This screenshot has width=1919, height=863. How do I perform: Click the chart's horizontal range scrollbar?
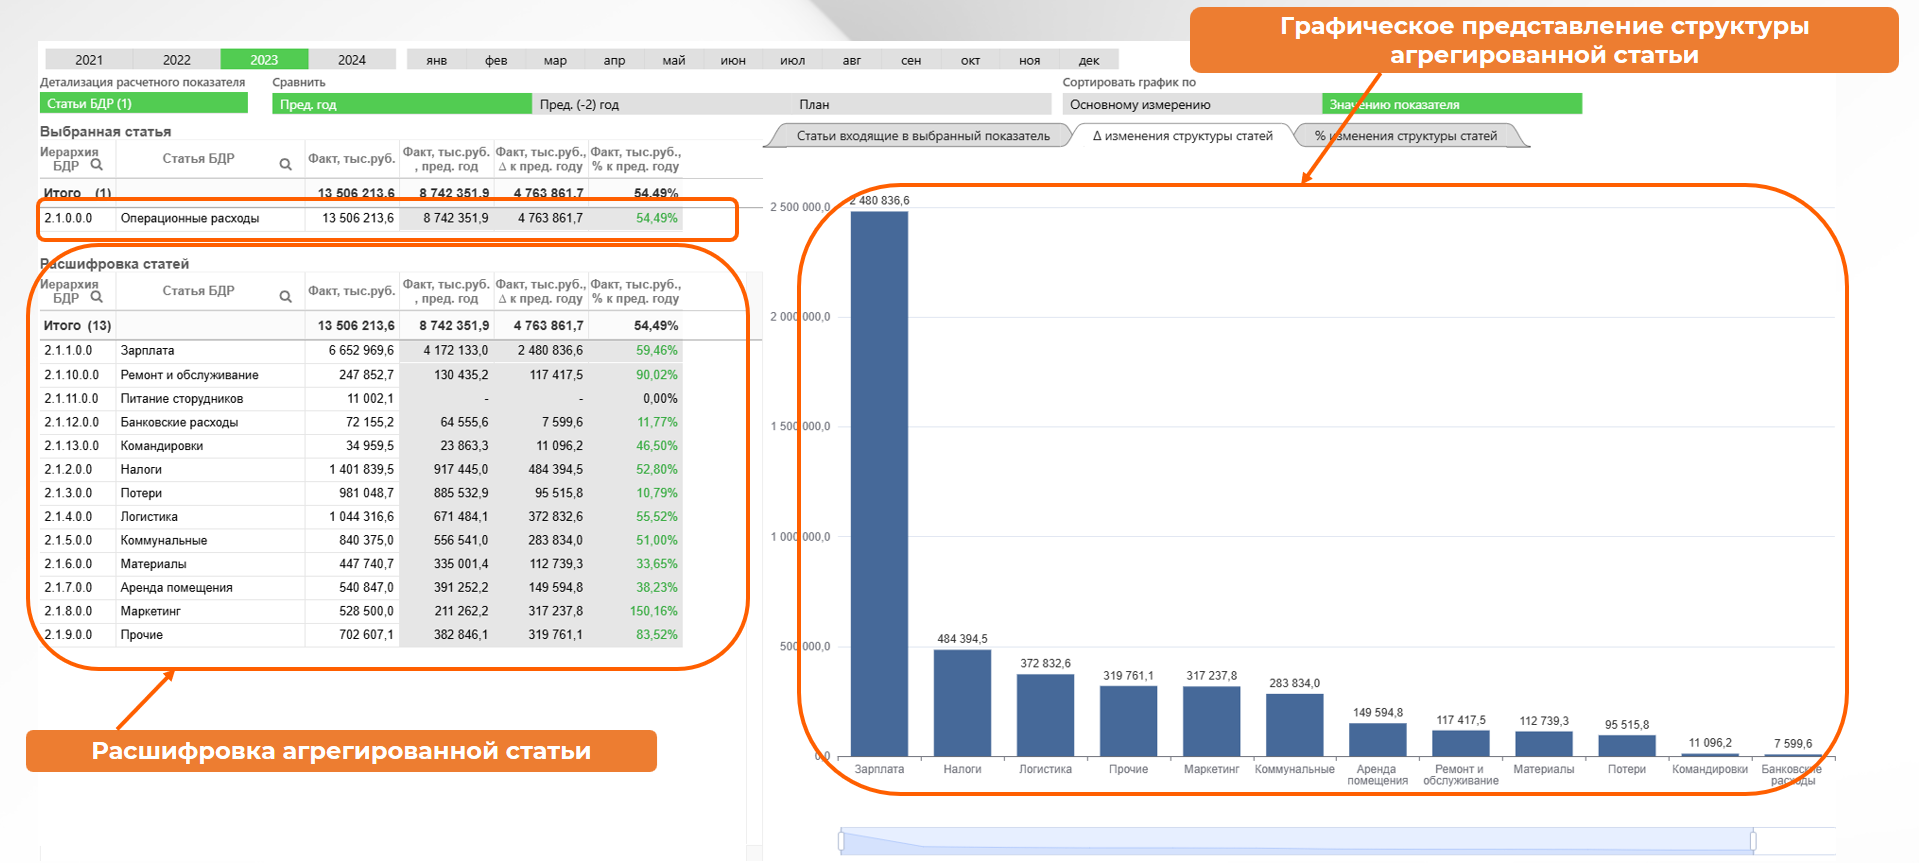(x=1298, y=841)
